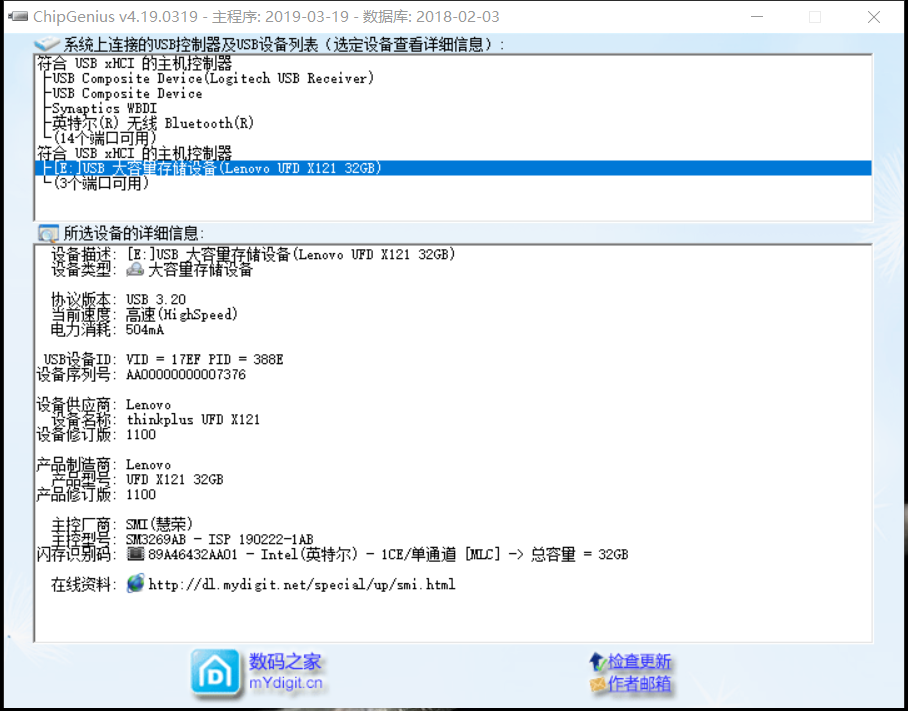Click the 检查更新 link
Screen dimensions: 908x711
639,661
